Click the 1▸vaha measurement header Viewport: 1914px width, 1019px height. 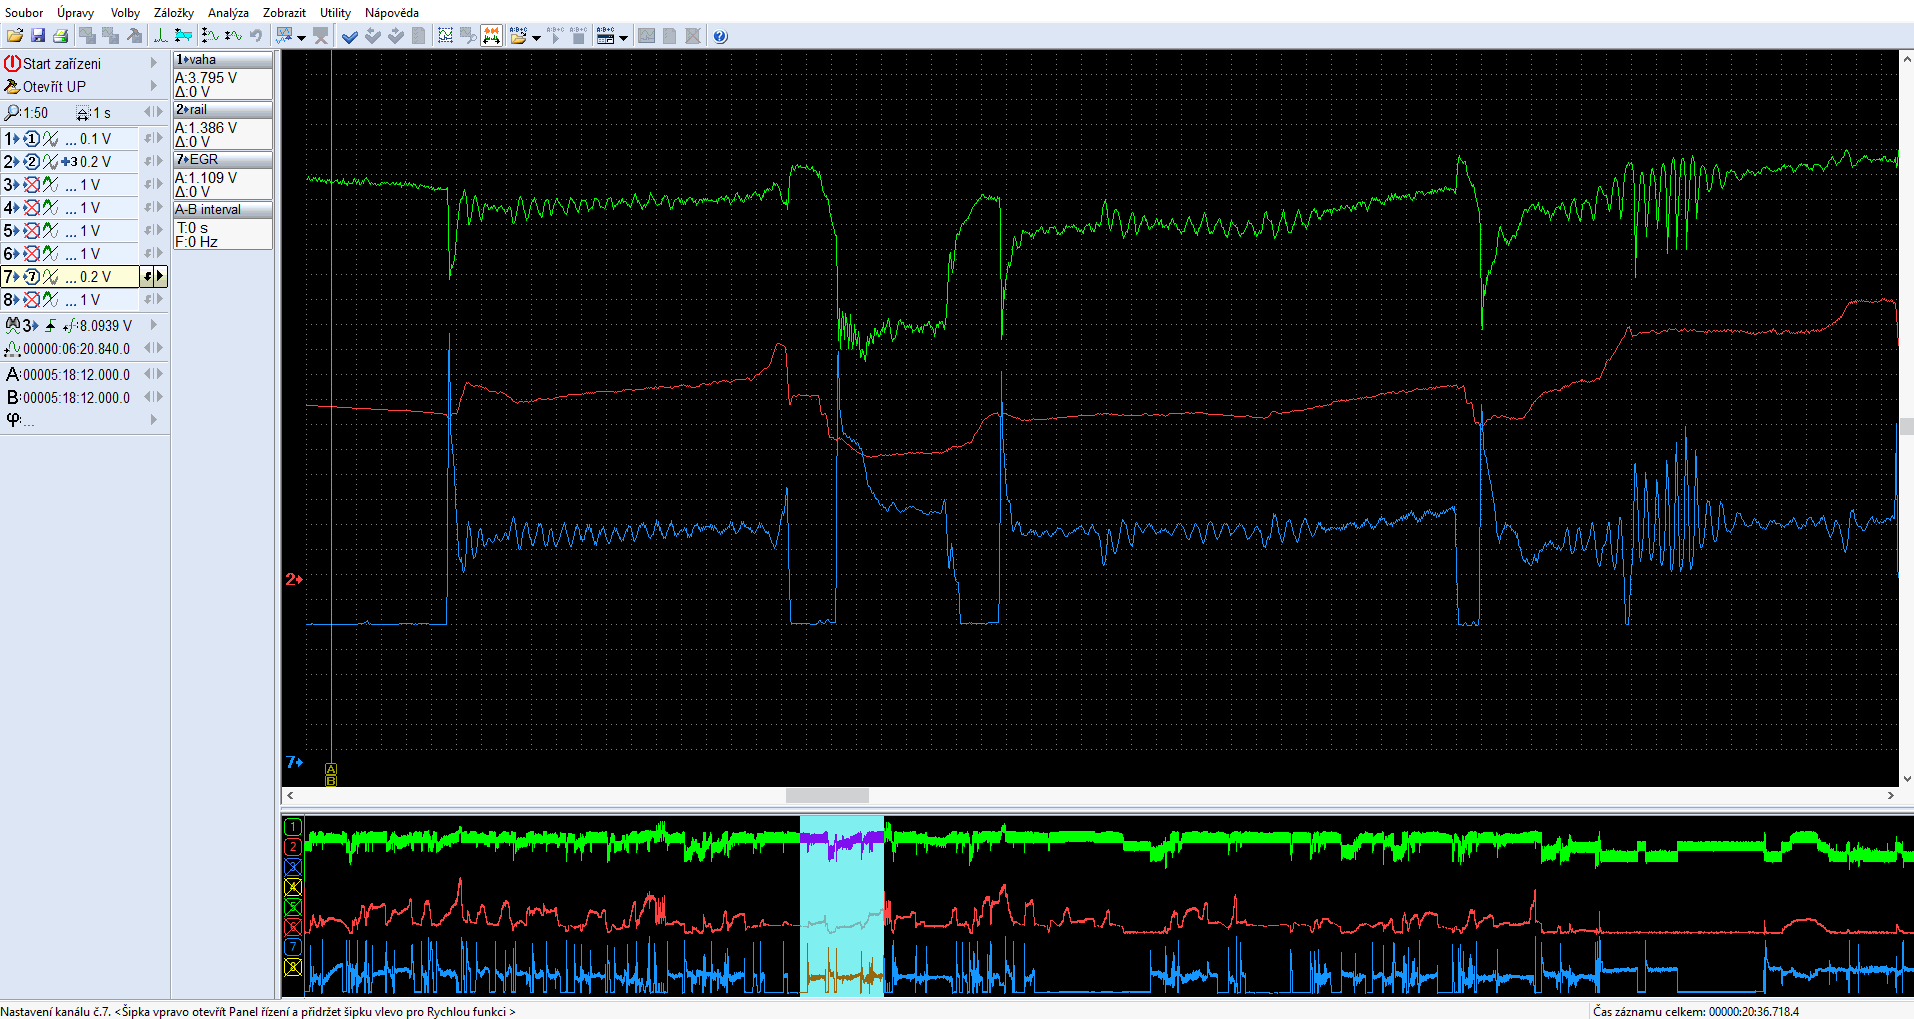[222, 60]
